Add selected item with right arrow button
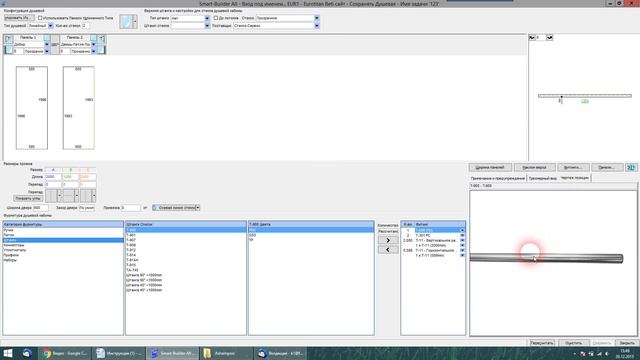The height and width of the screenshot is (360, 640). tap(388, 240)
